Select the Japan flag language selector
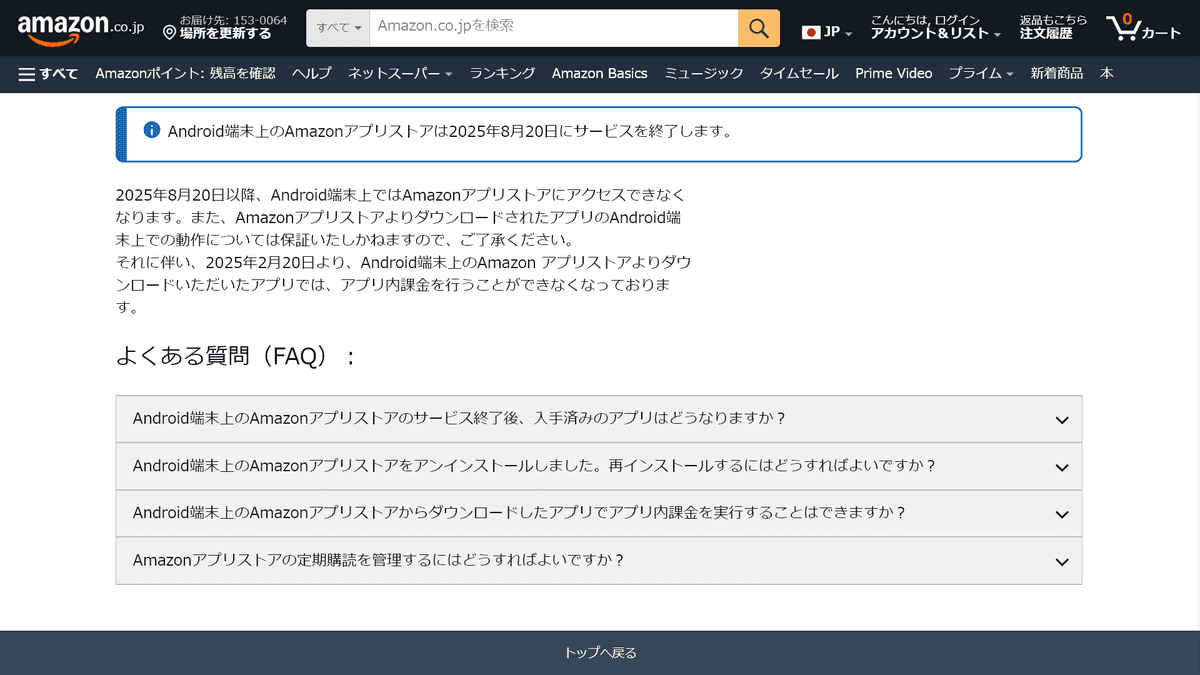 click(826, 32)
